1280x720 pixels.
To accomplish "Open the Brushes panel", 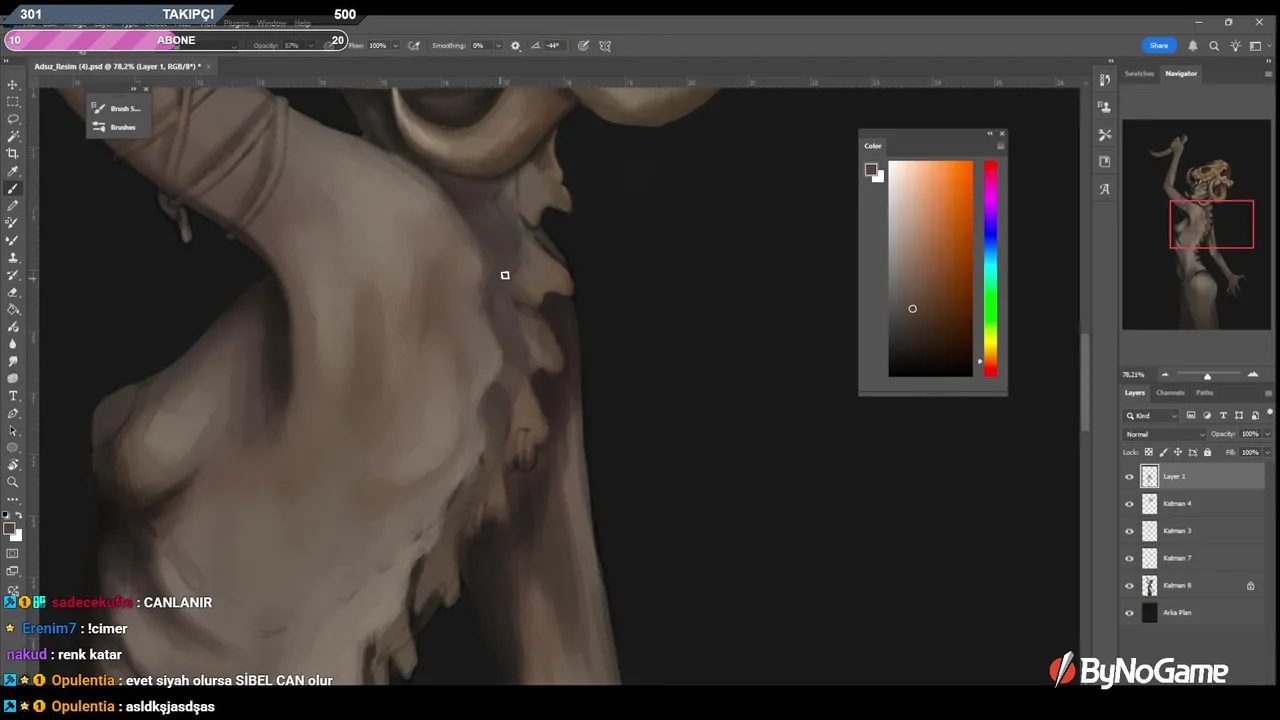I will coord(115,127).
